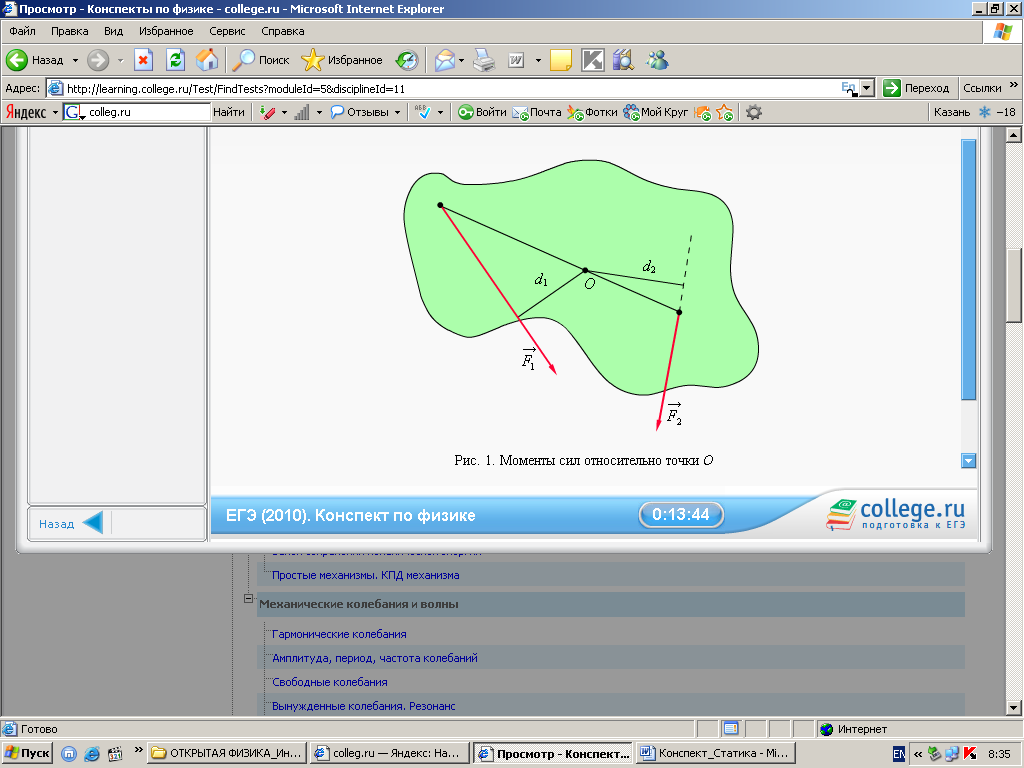Screen dimensions: 1024x768
Task: Click the EN language indicator in tray
Action: (899, 754)
